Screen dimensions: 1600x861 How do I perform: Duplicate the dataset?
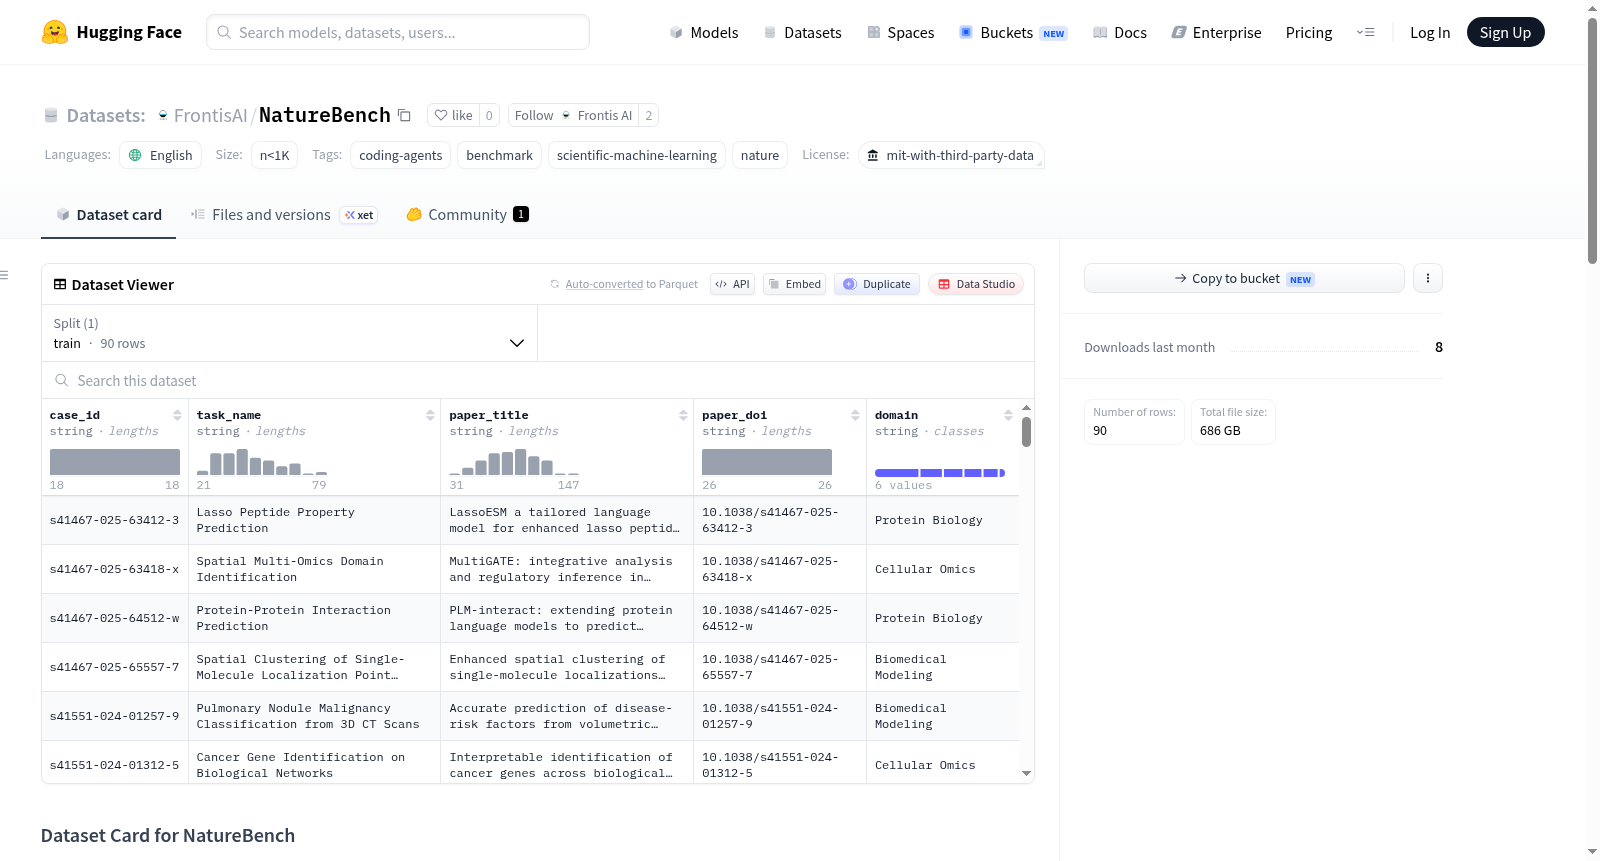(877, 284)
